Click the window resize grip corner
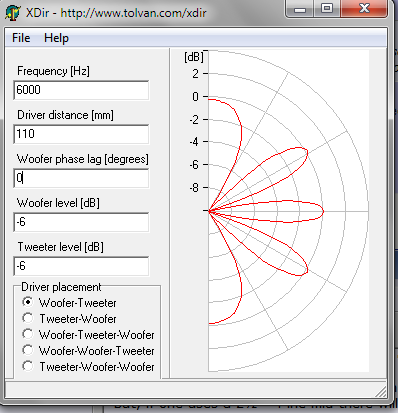The height and width of the screenshot is (413, 398). (x=381, y=392)
